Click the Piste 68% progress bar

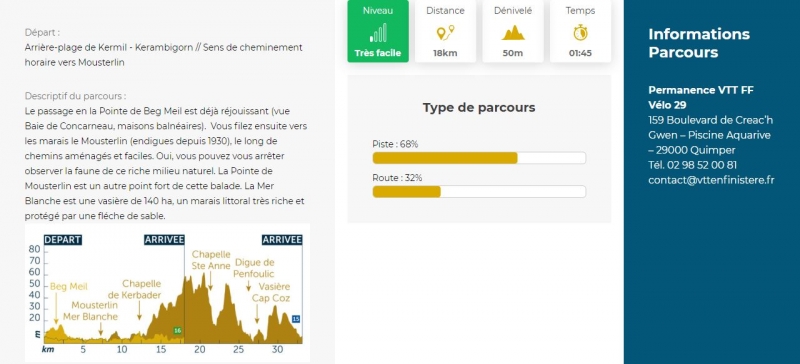[x=479, y=158]
